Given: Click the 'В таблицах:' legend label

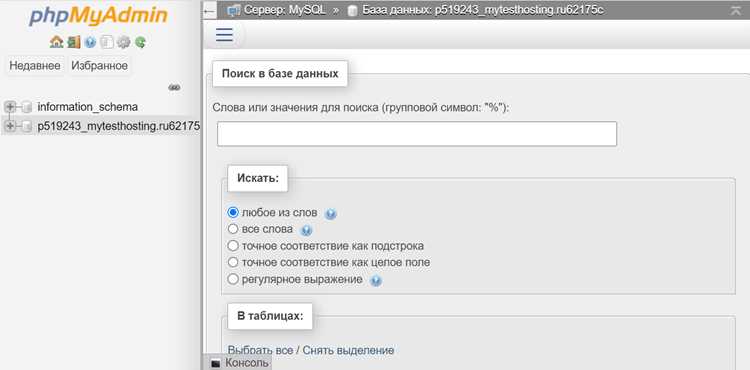Looking at the screenshot, I should click(270, 316).
